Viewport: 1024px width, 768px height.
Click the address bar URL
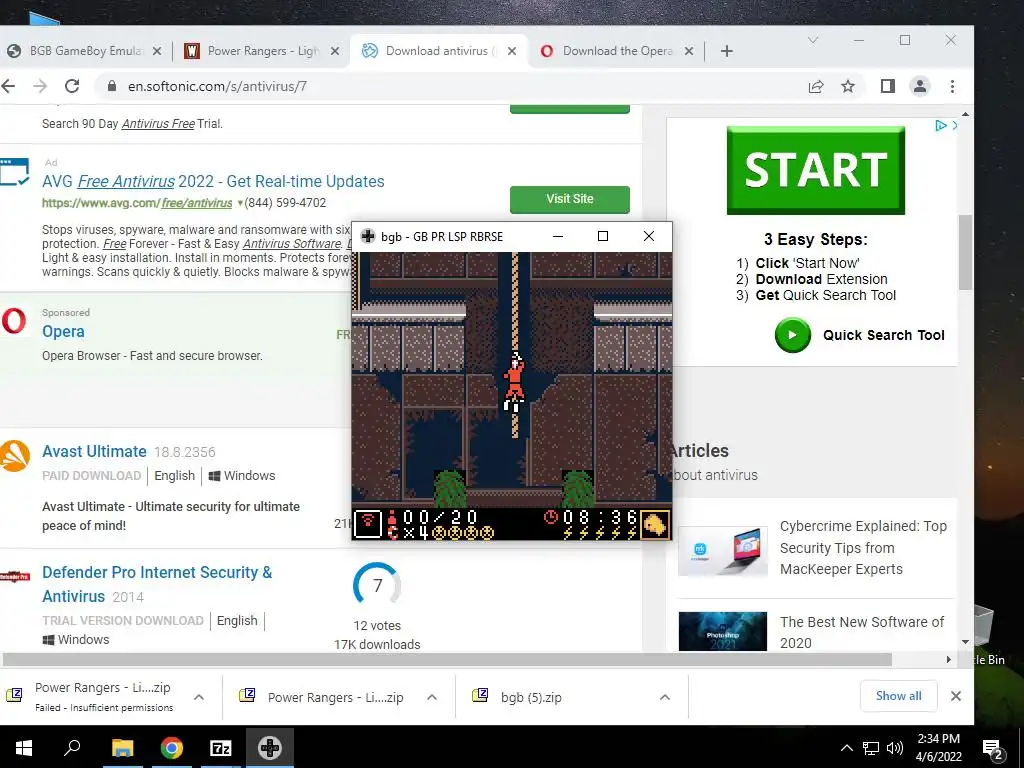pyautogui.click(x=217, y=86)
